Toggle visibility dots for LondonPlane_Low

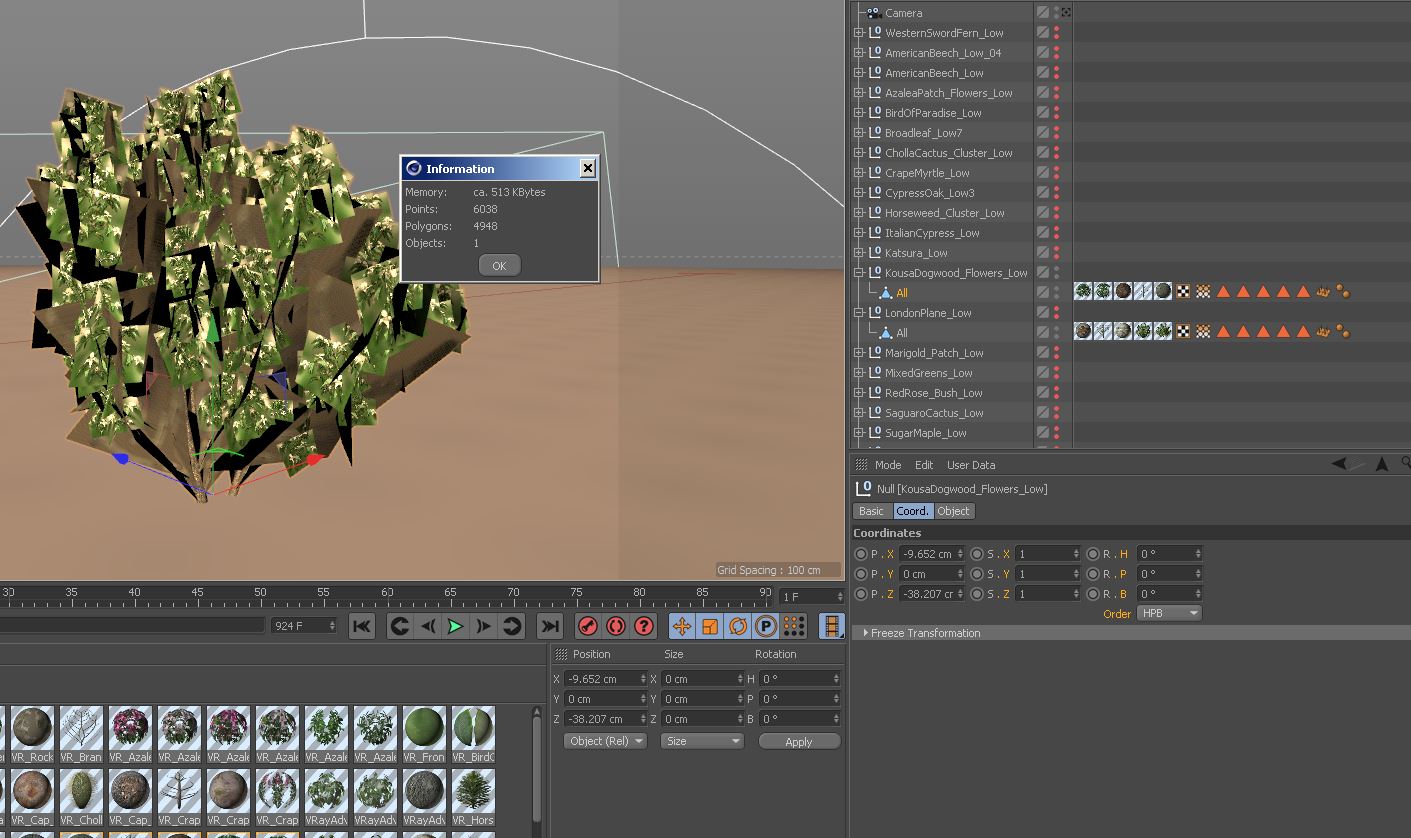point(1056,313)
